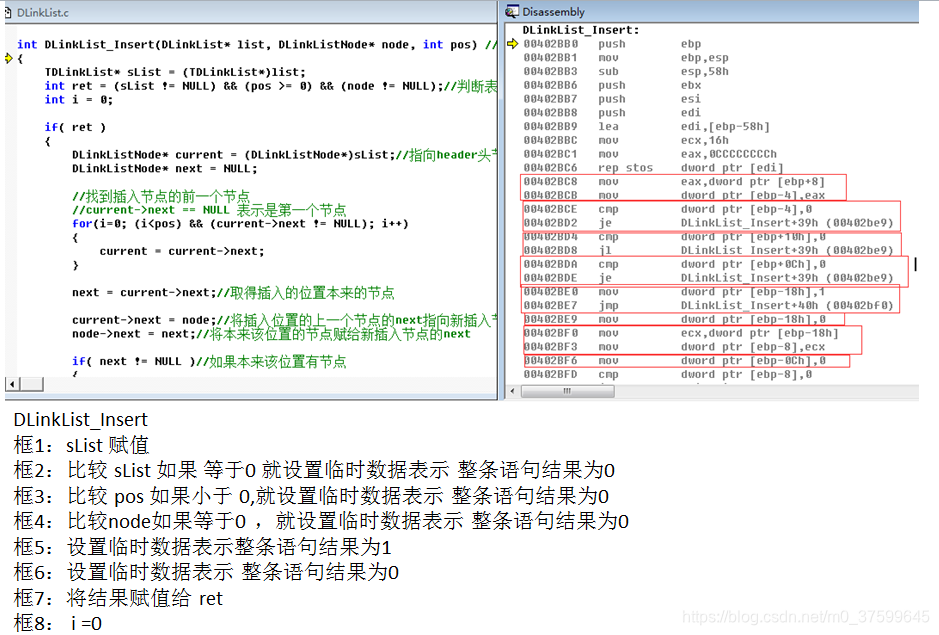Viewport: 939px width, 635px height.
Task: Click the 'push ebp' instruction line
Action: click(x=612, y=44)
